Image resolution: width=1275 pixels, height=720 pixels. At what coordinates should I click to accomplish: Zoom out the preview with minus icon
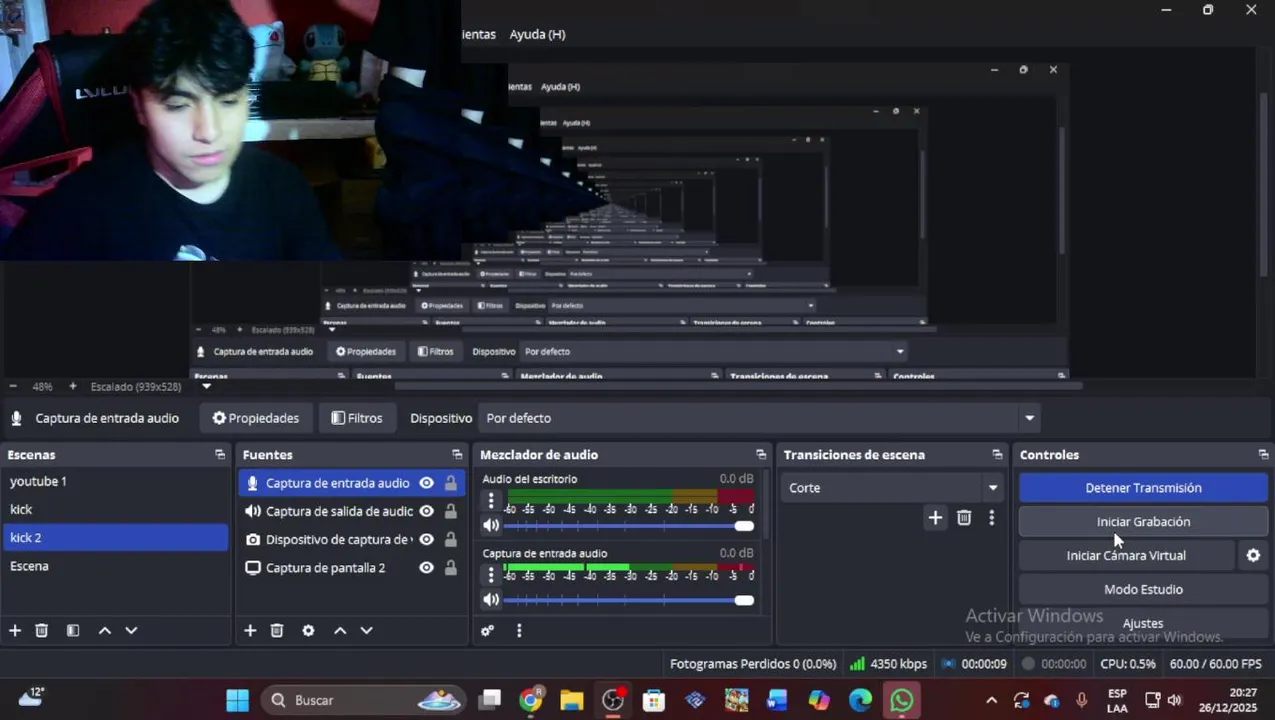pos(13,386)
